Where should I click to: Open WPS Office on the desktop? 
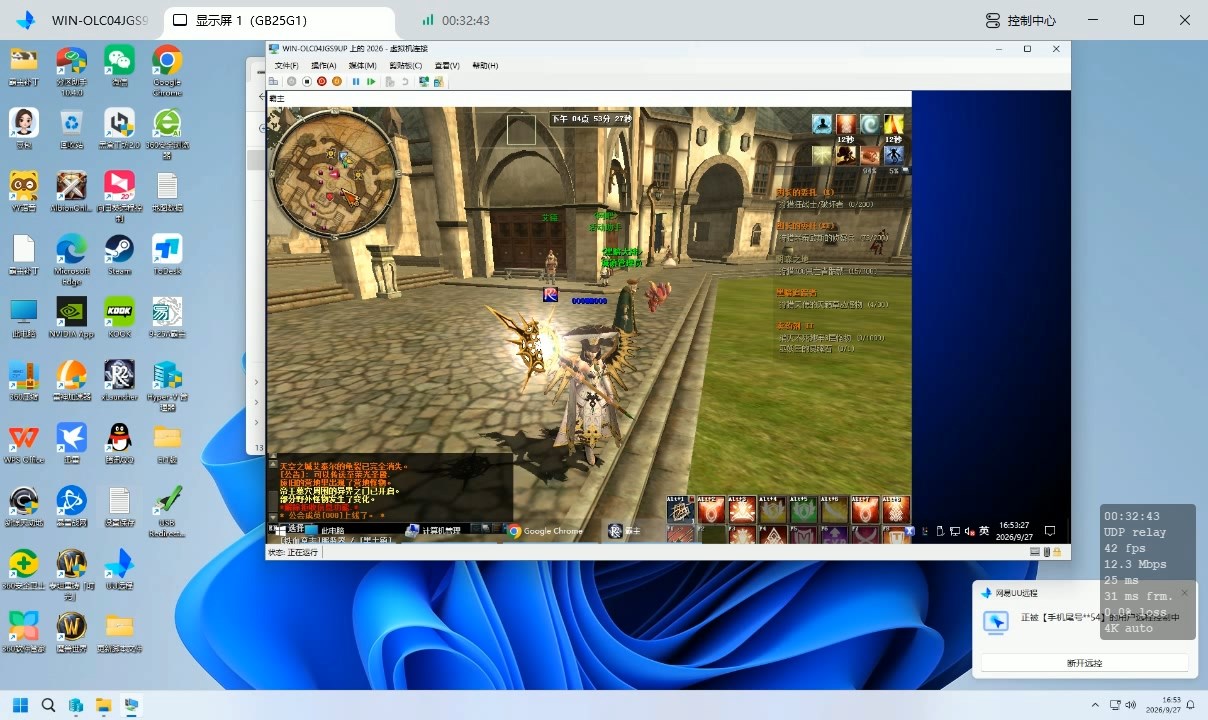point(23,444)
